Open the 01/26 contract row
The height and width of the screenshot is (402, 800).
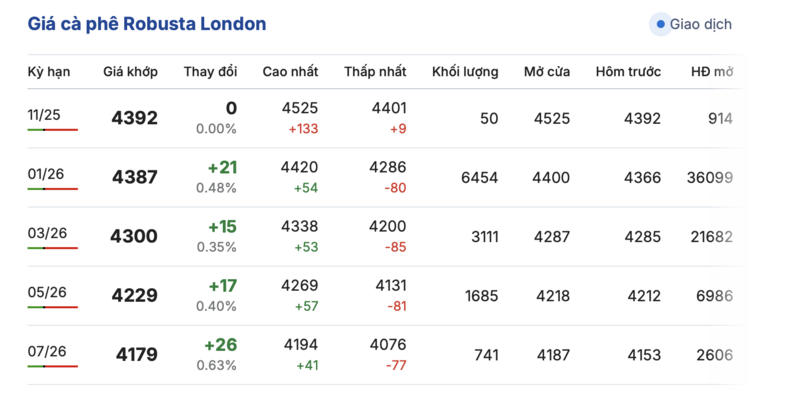coord(44,173)
